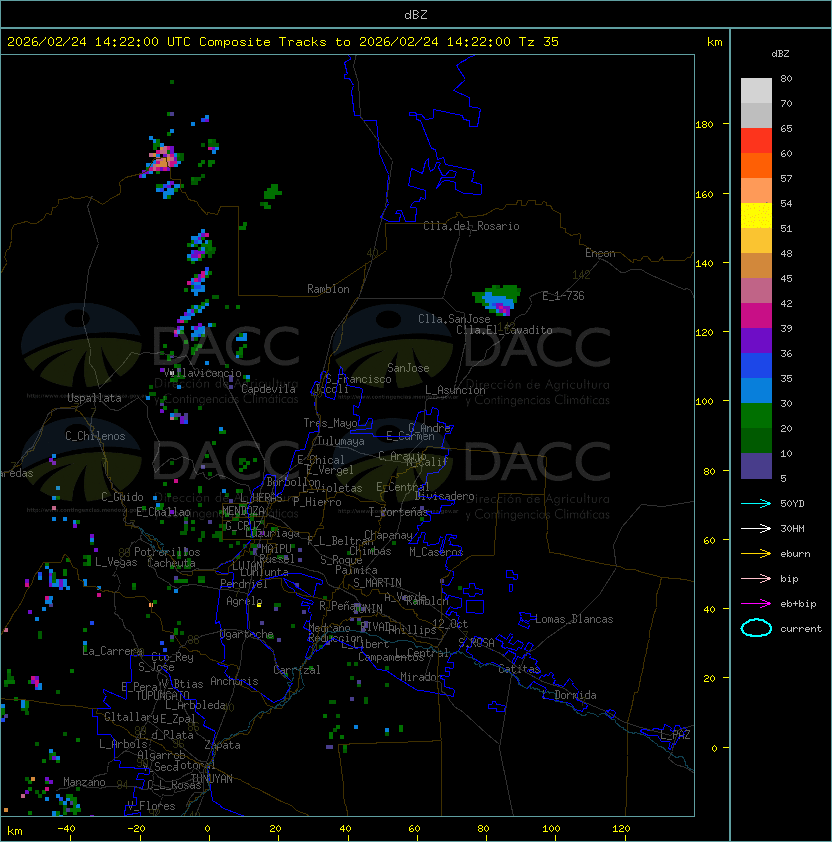Click the Perdriel map label

[244, 584]
